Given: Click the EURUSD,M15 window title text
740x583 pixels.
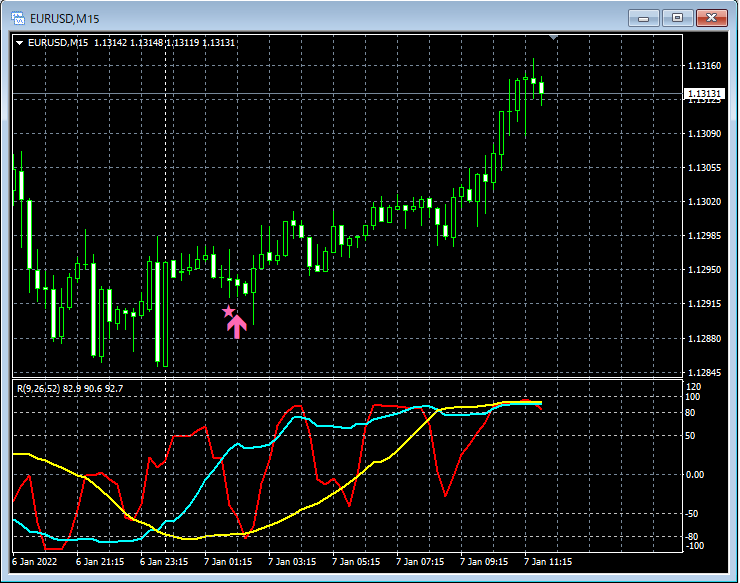Looking at the screenshot, I should (x=65, y=19).
